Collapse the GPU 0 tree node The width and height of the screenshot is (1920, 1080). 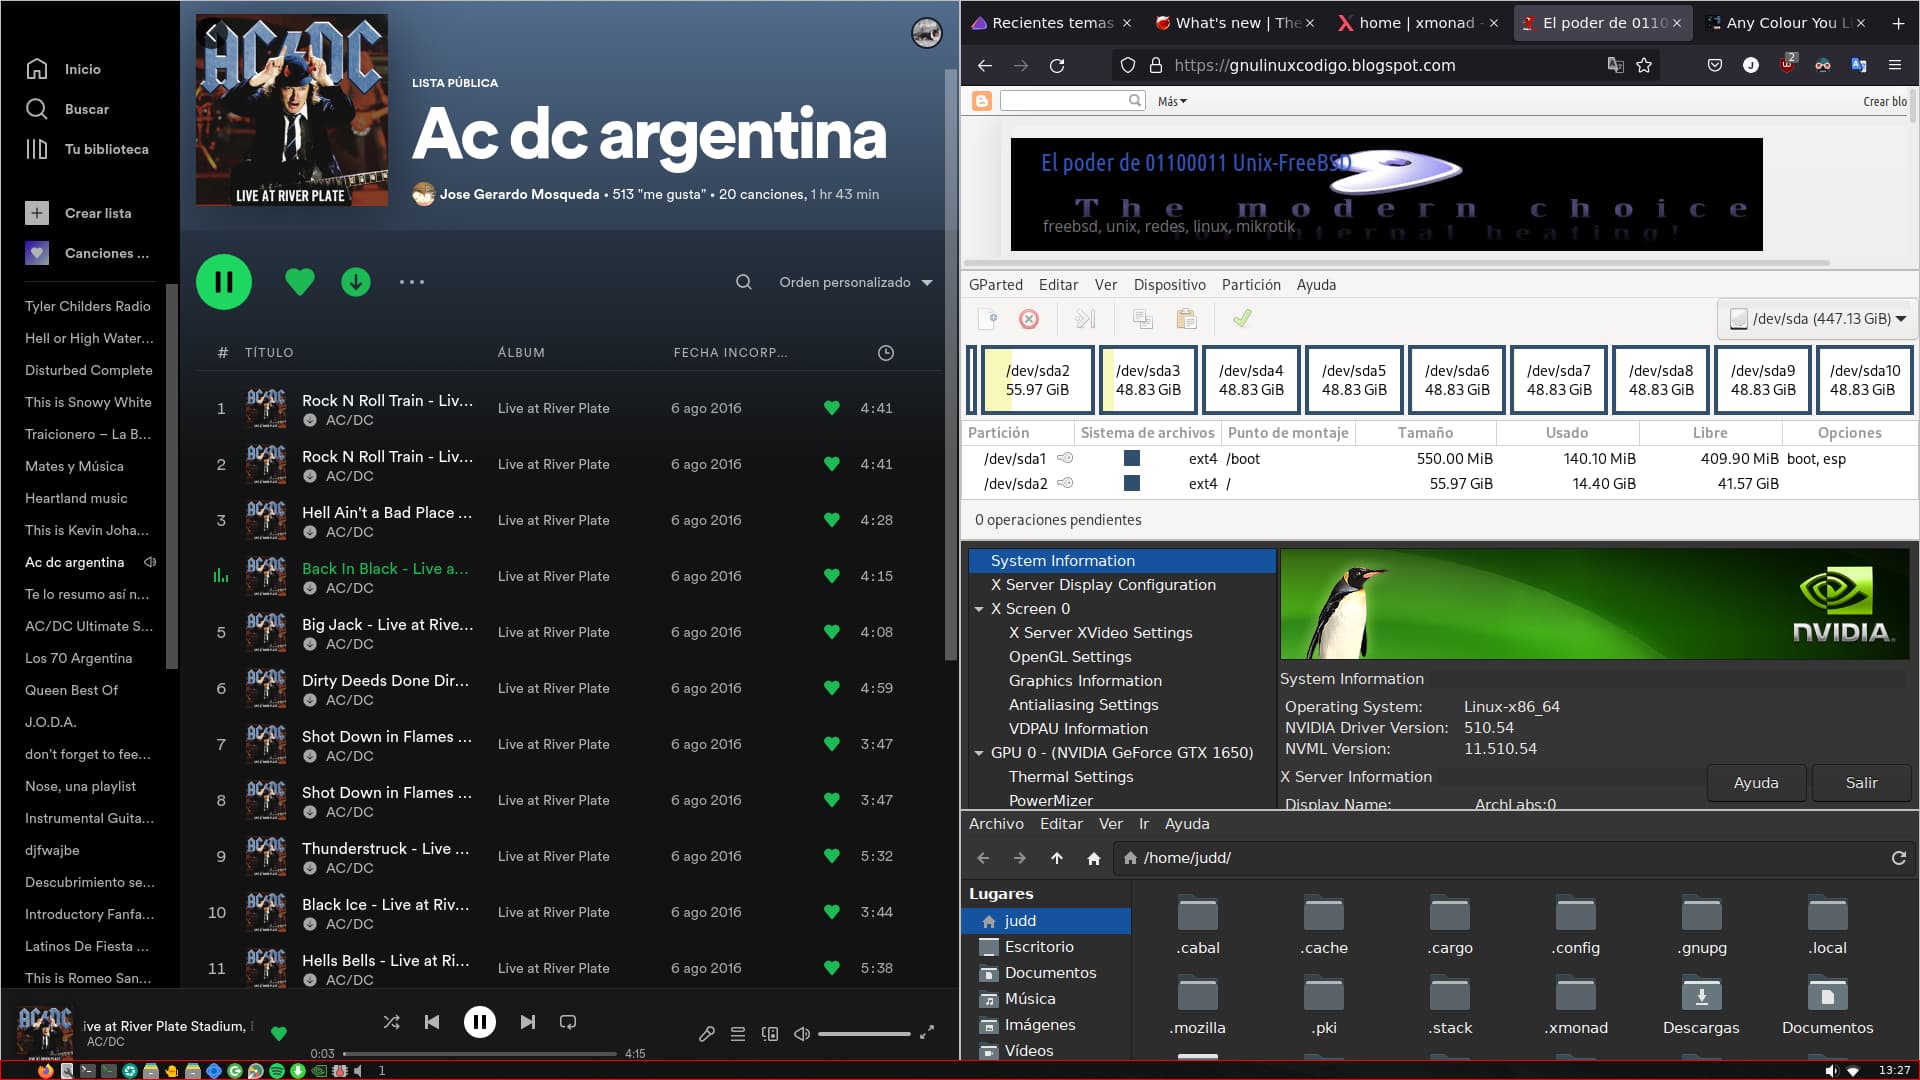[979, 753]
